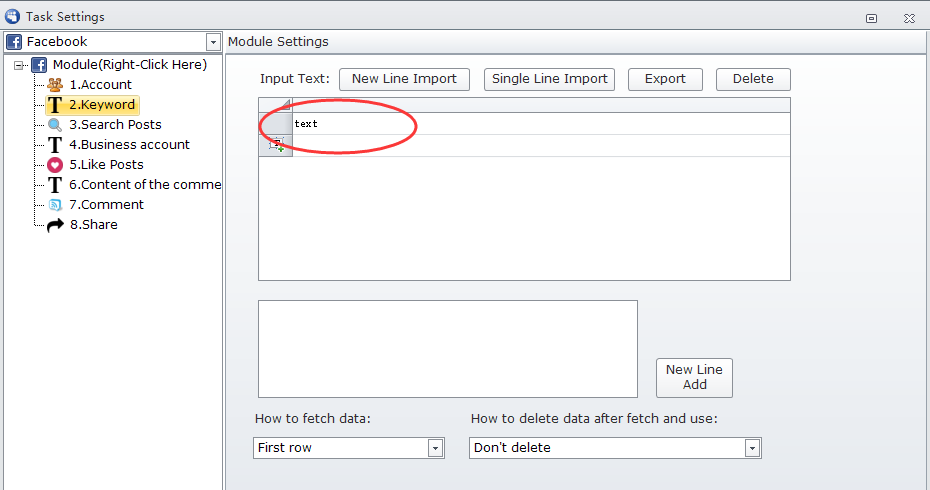Viewport: 930px width, 490px height.
Task: Click the Search Posts magnifier icon
Action: tap(55, 125)
